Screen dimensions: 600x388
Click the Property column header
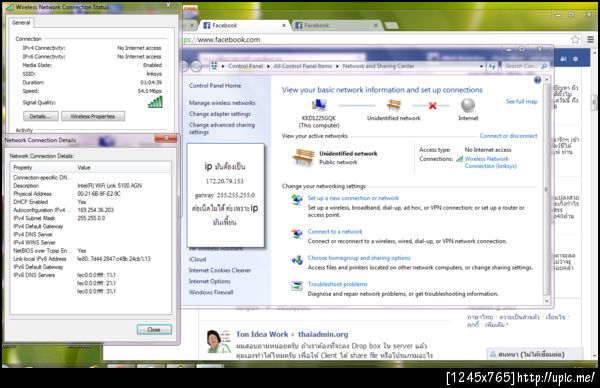43,168
